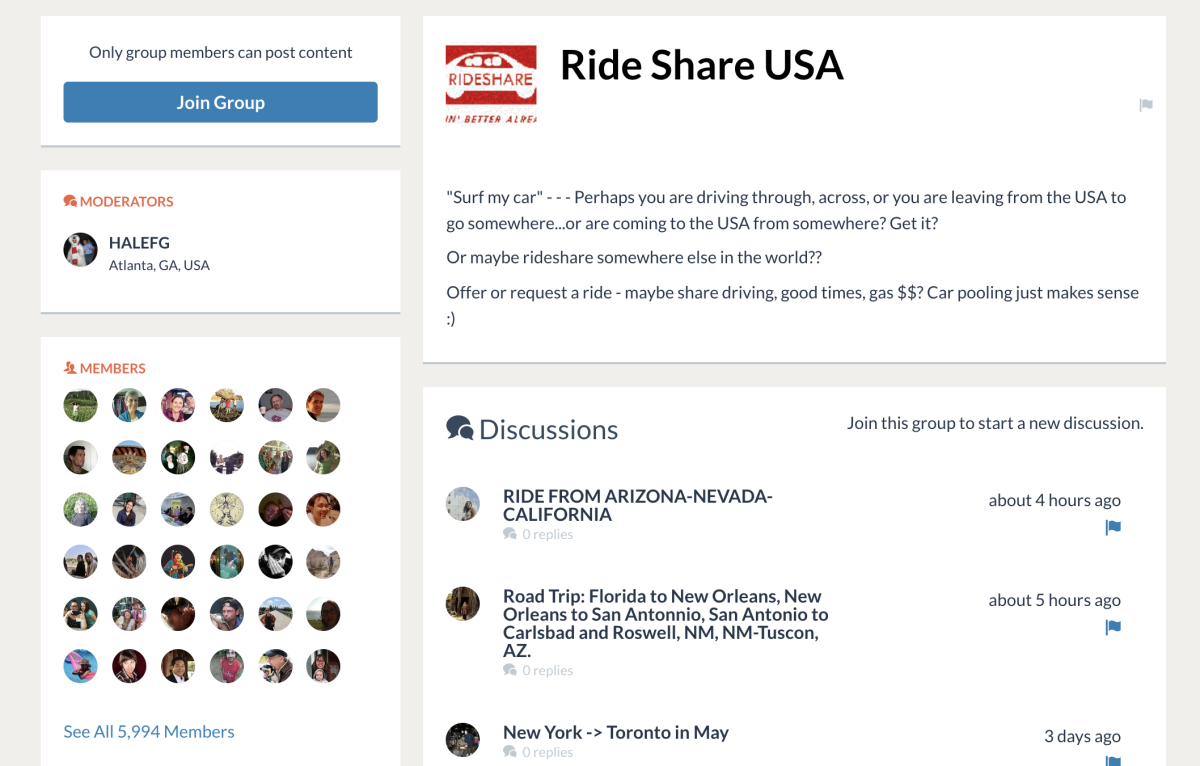Click 0 replies under the Road Trip discussion
Viewport: 1200px width, 766px height.
click(x=545, y=669)
